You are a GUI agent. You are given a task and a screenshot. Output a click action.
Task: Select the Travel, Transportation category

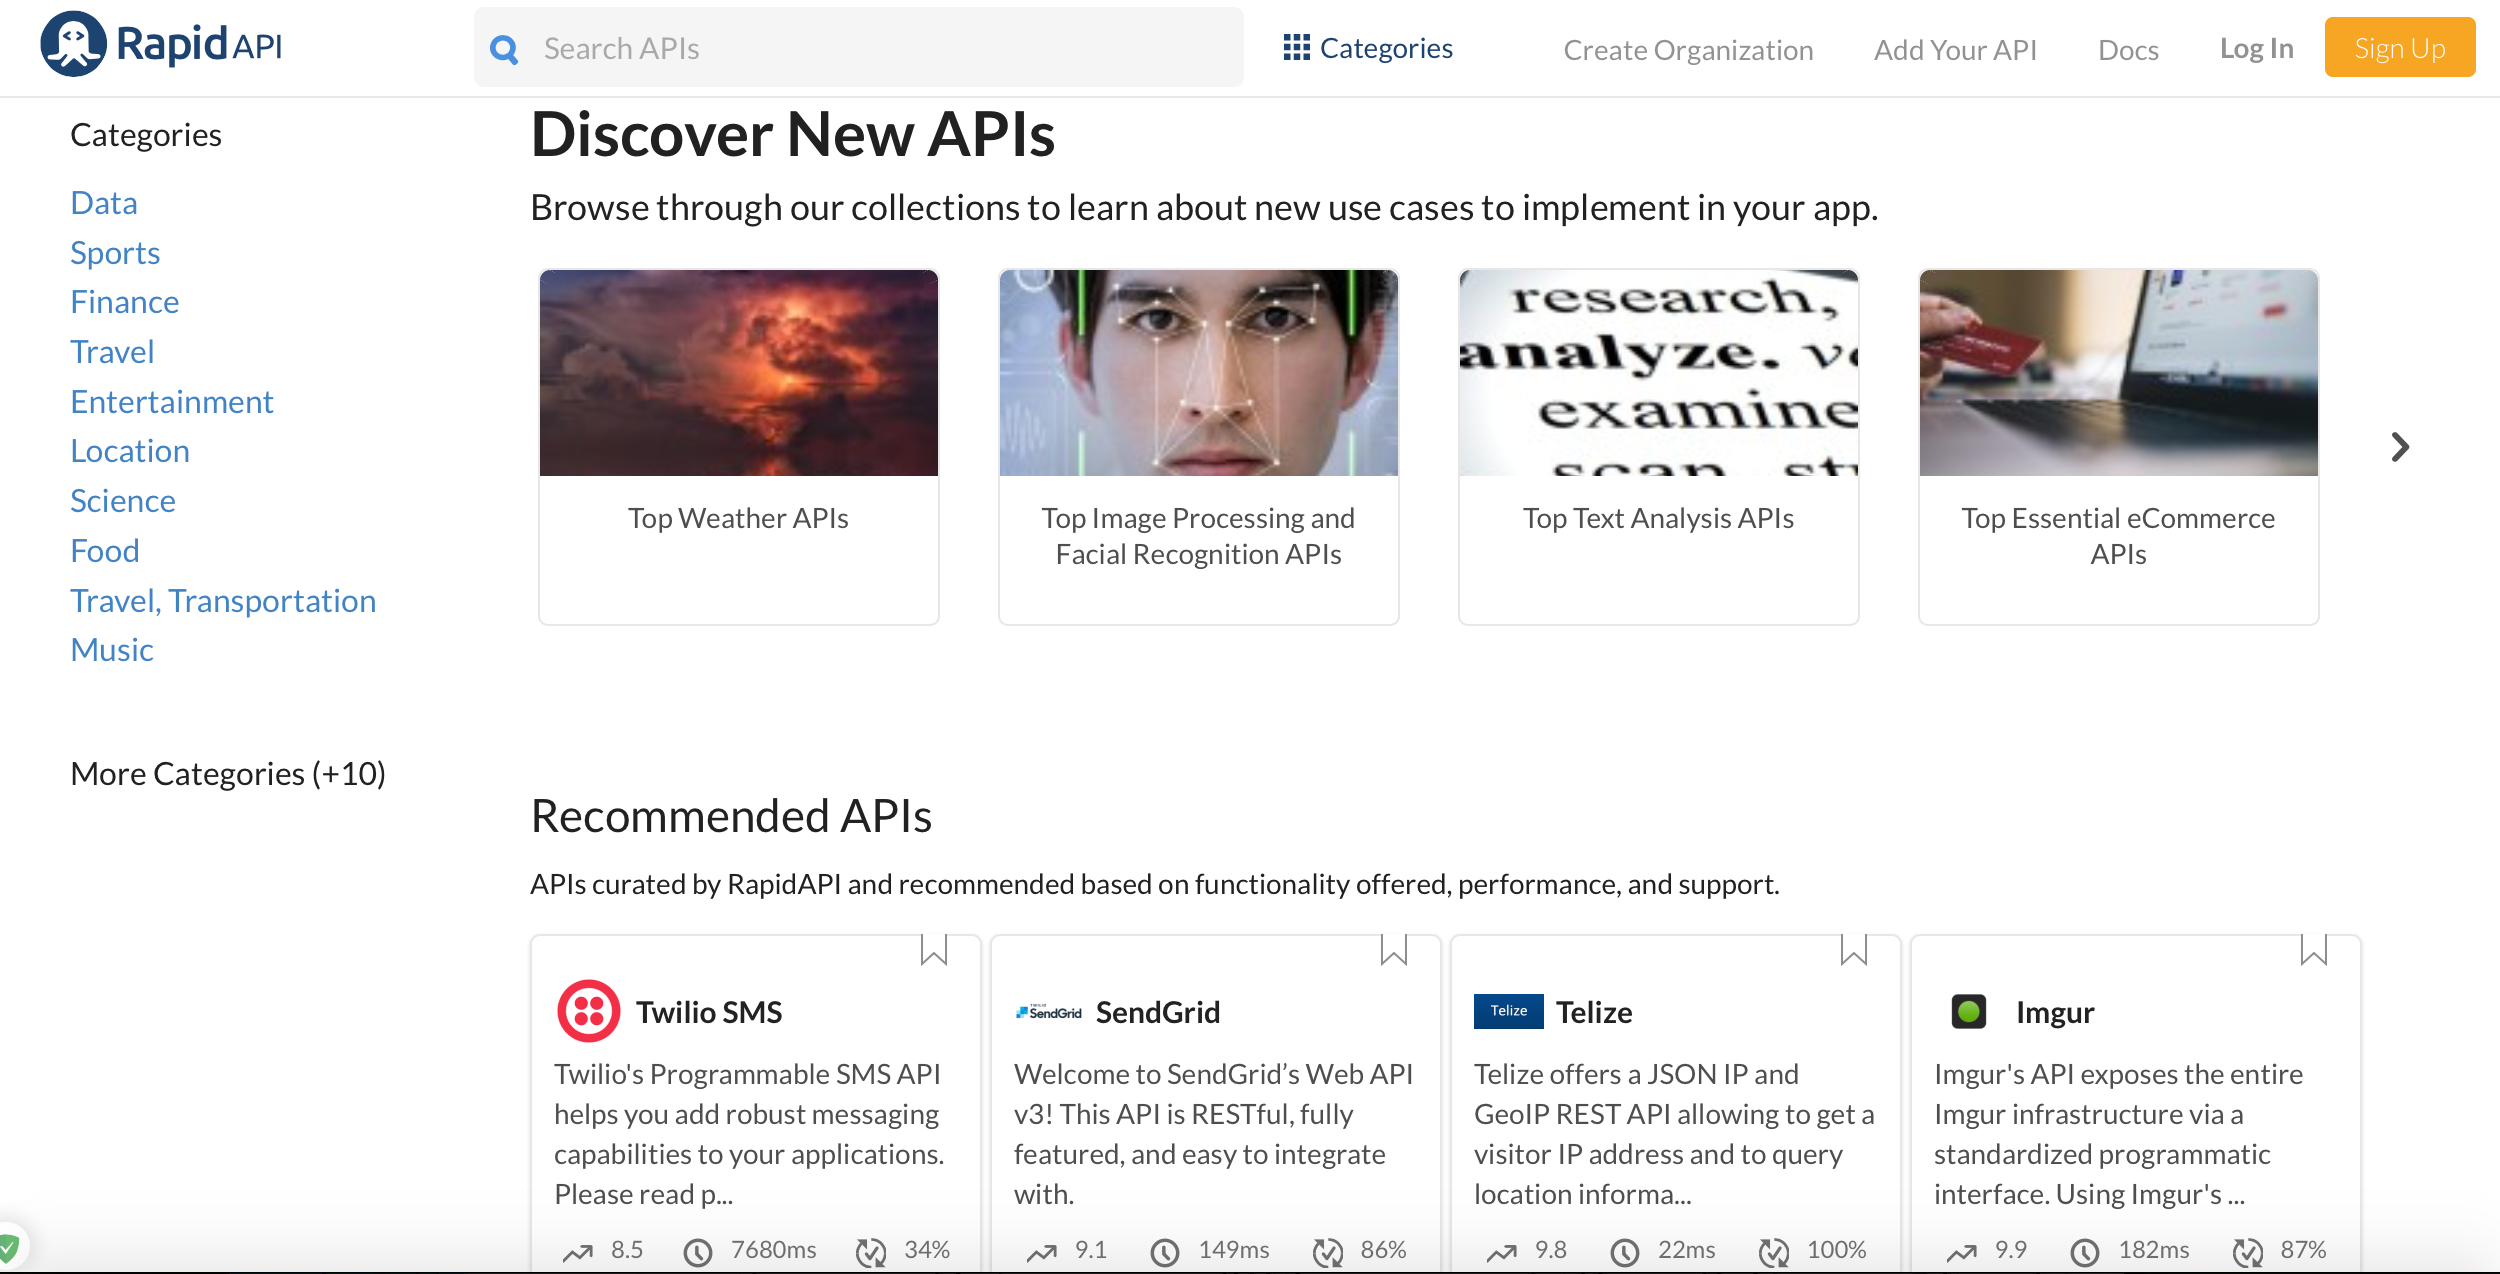pyautogui.click(x=223, y=601)
